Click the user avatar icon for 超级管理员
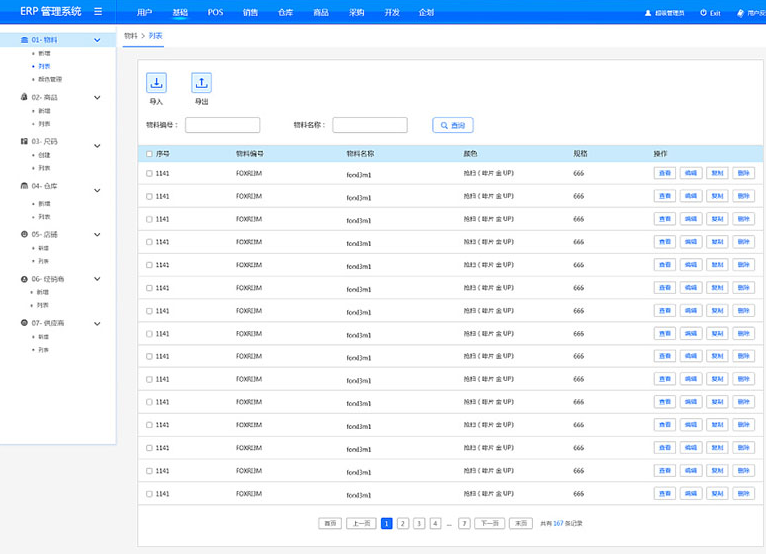This screenshot has height=554, width=766. tap(648, 13)
